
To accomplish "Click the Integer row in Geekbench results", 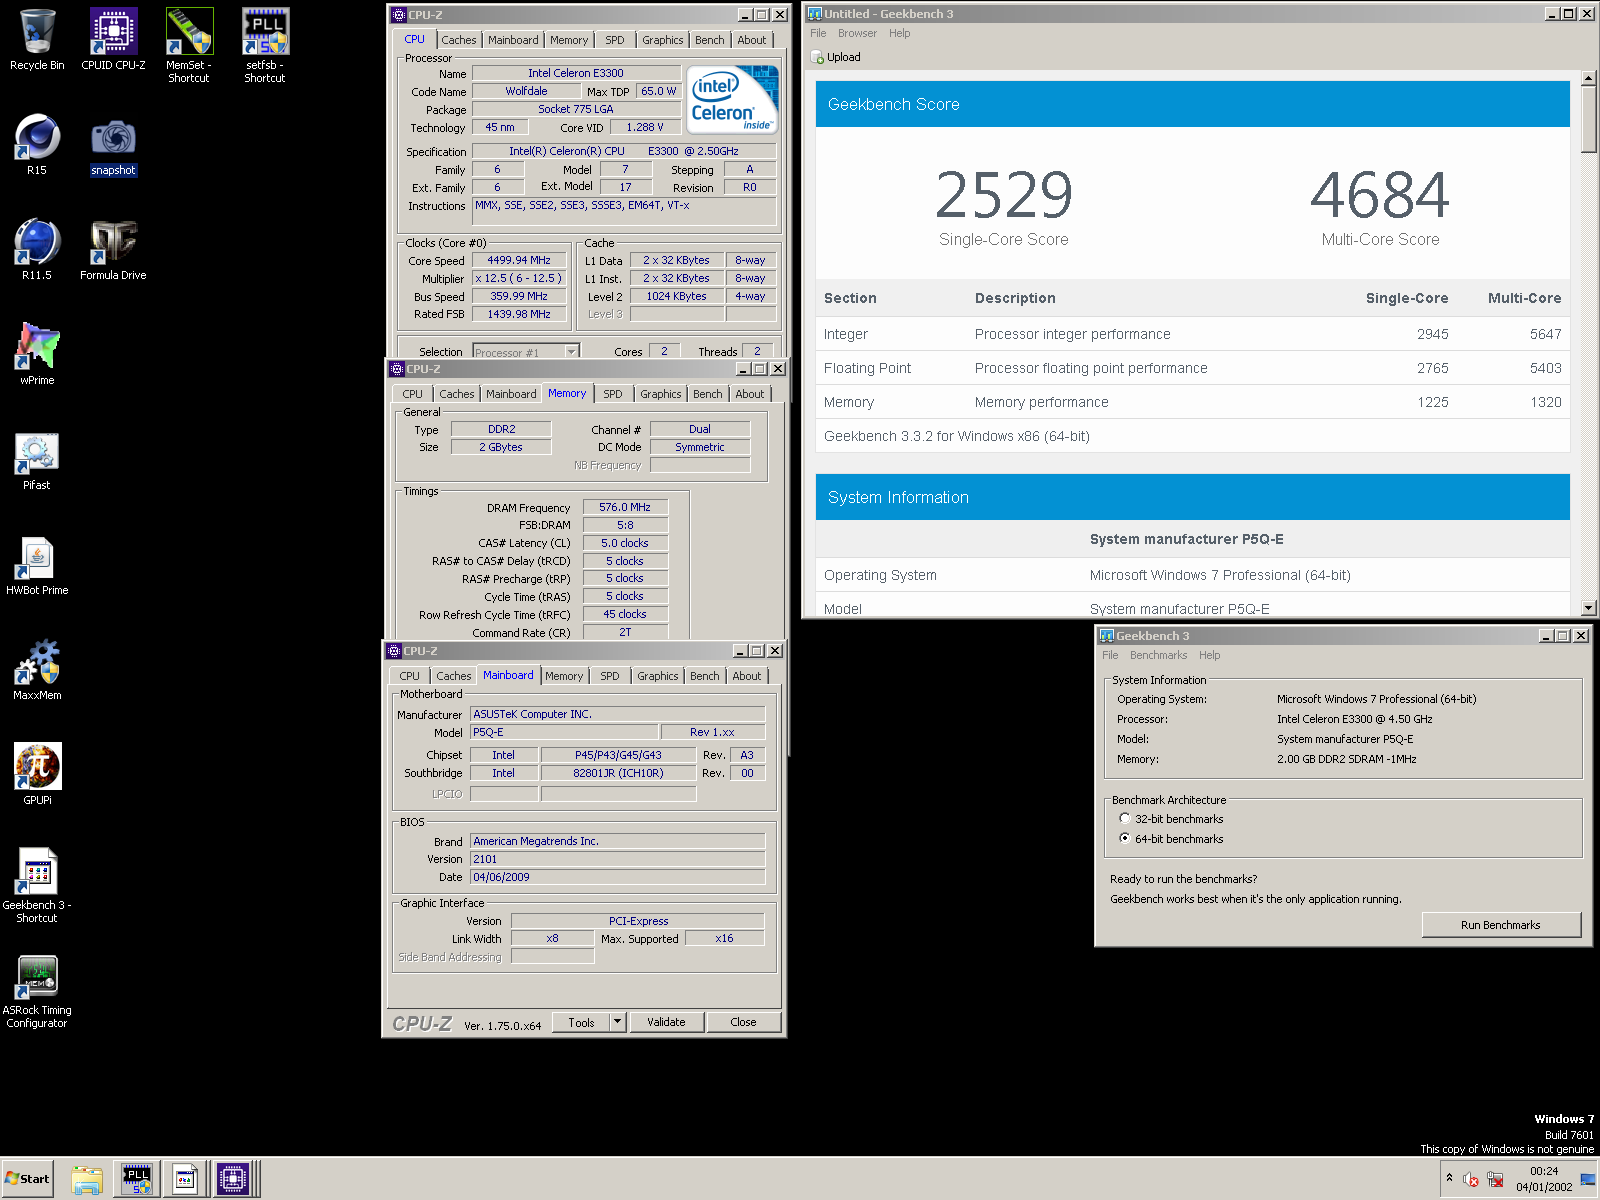I will (1193, 334).
